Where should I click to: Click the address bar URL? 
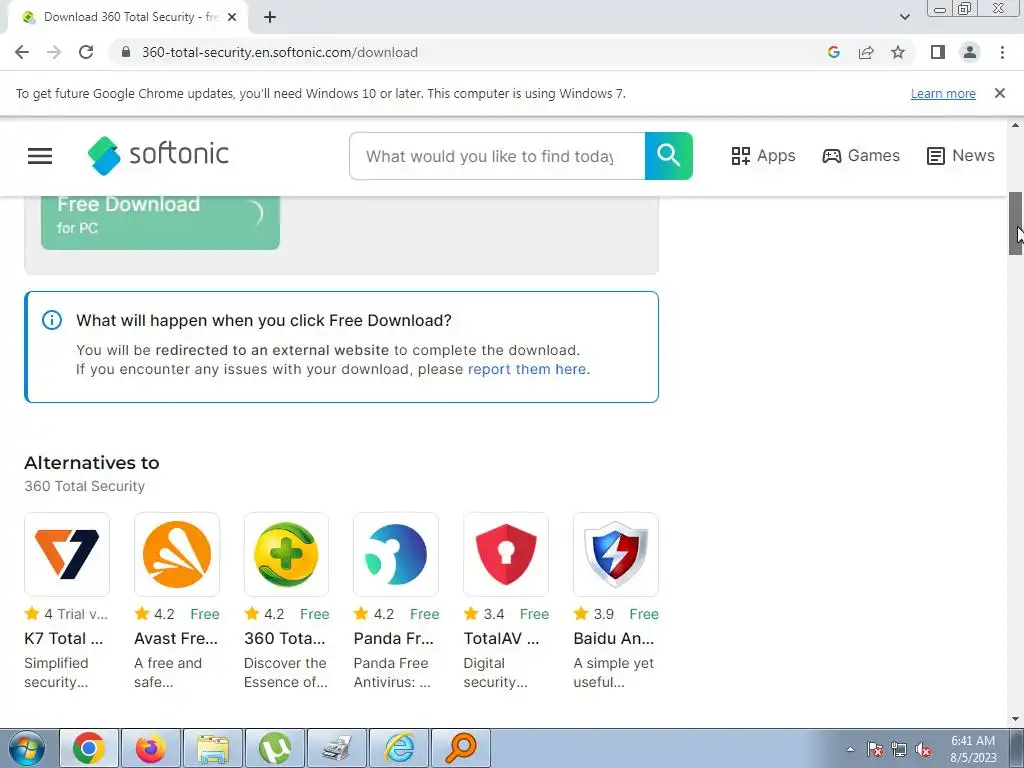[280, 52]
